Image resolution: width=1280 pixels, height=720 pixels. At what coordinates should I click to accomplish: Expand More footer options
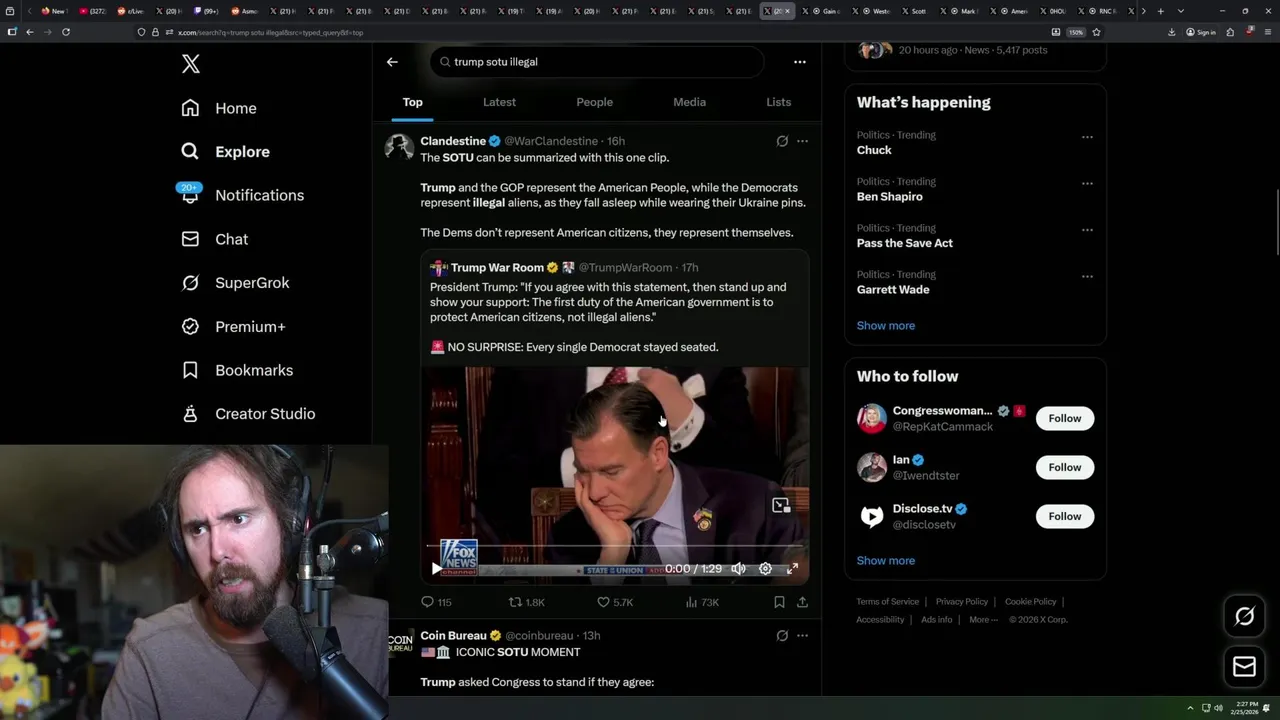pyautogui.click(x=982, y=620)
